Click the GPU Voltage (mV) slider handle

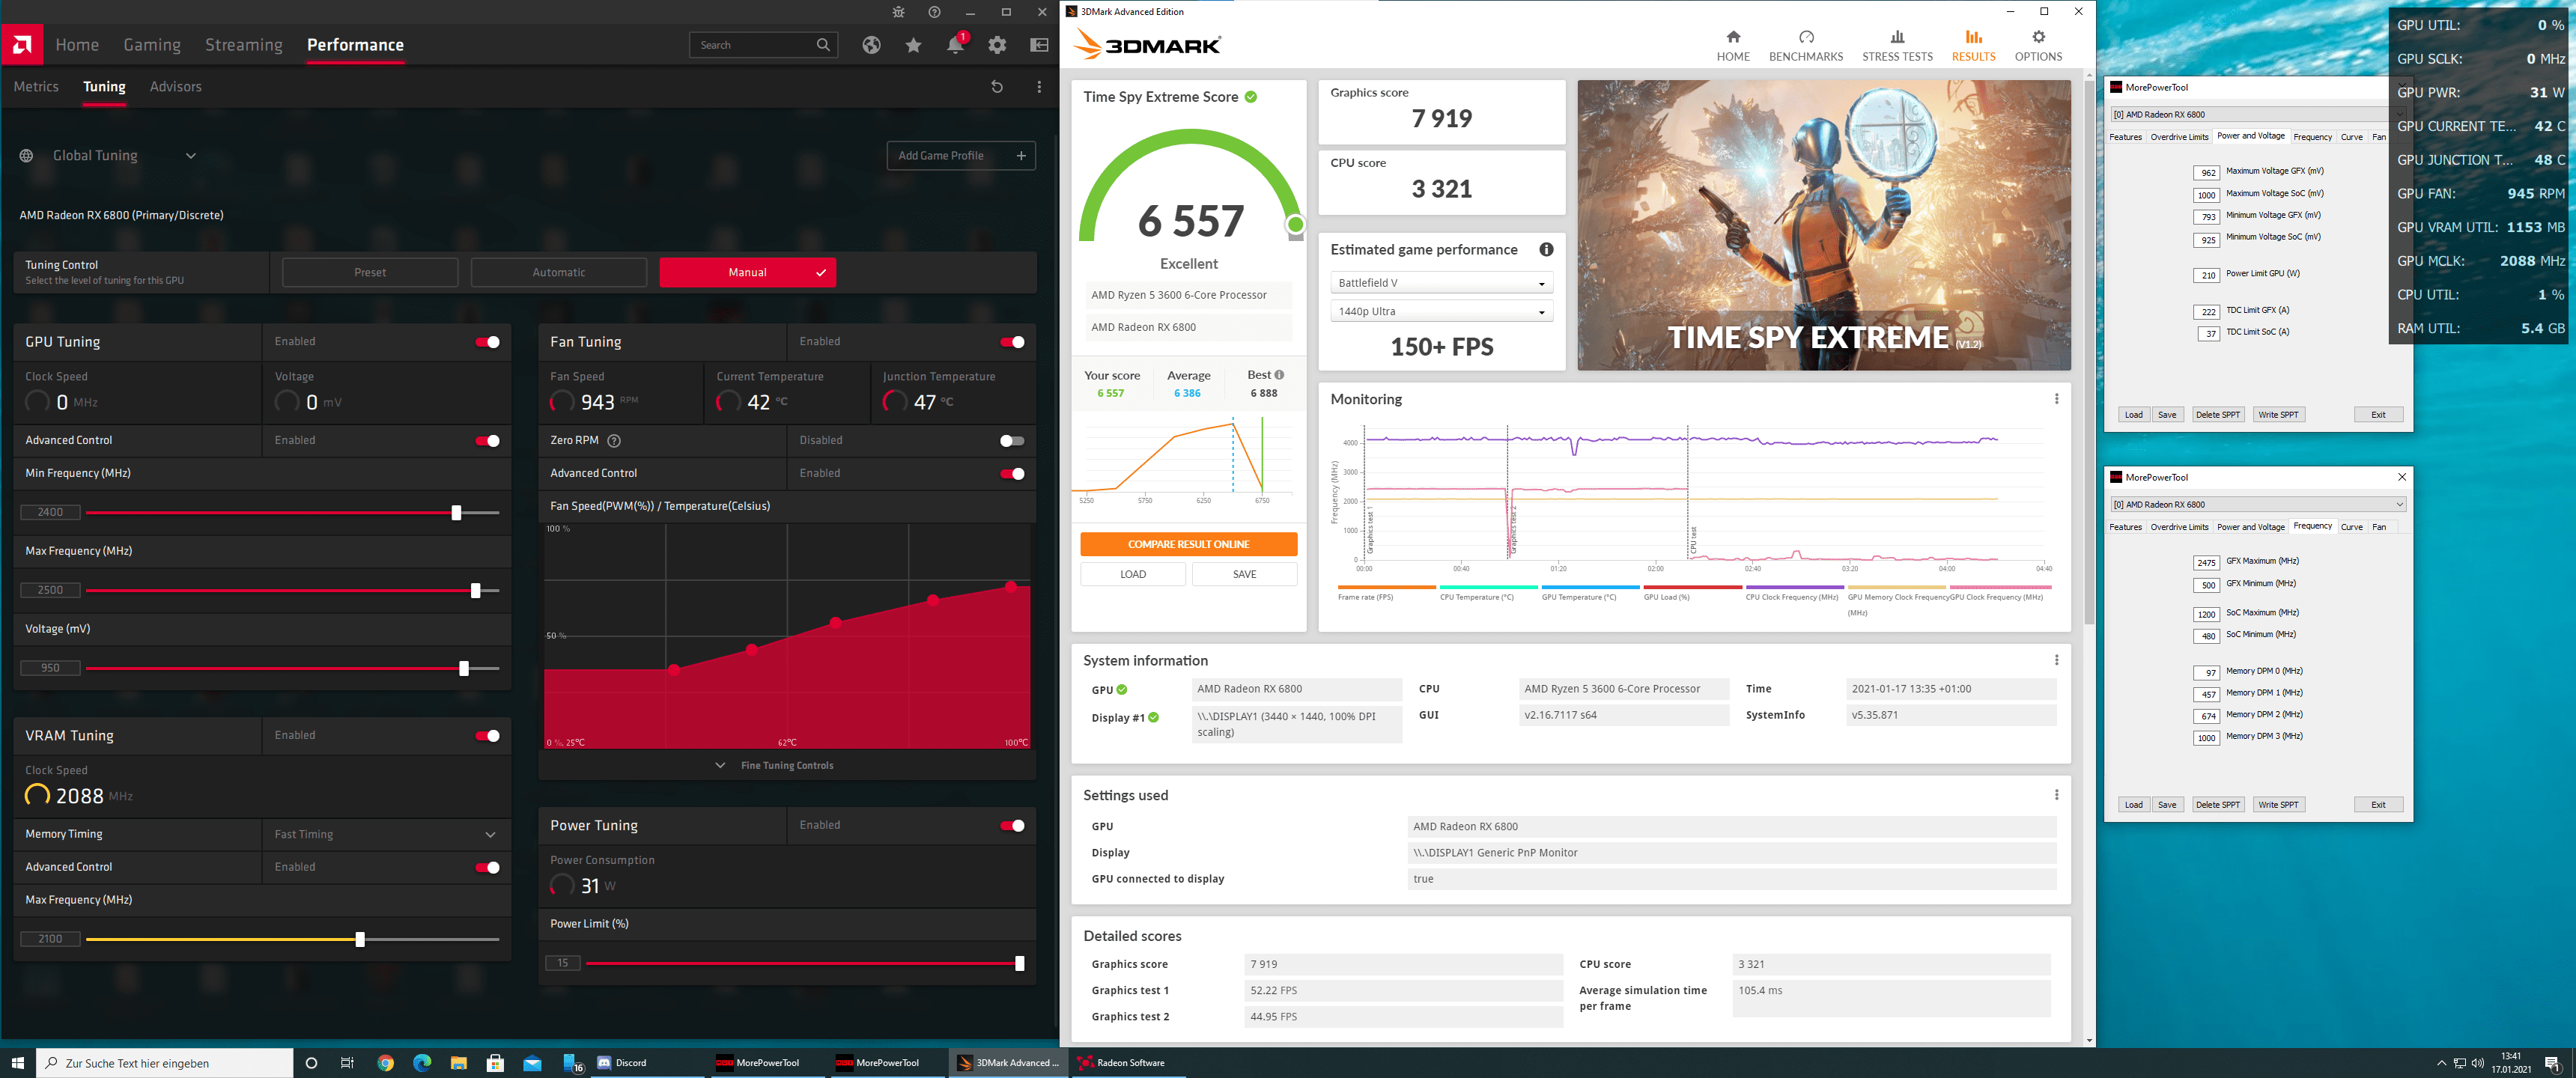463,669
